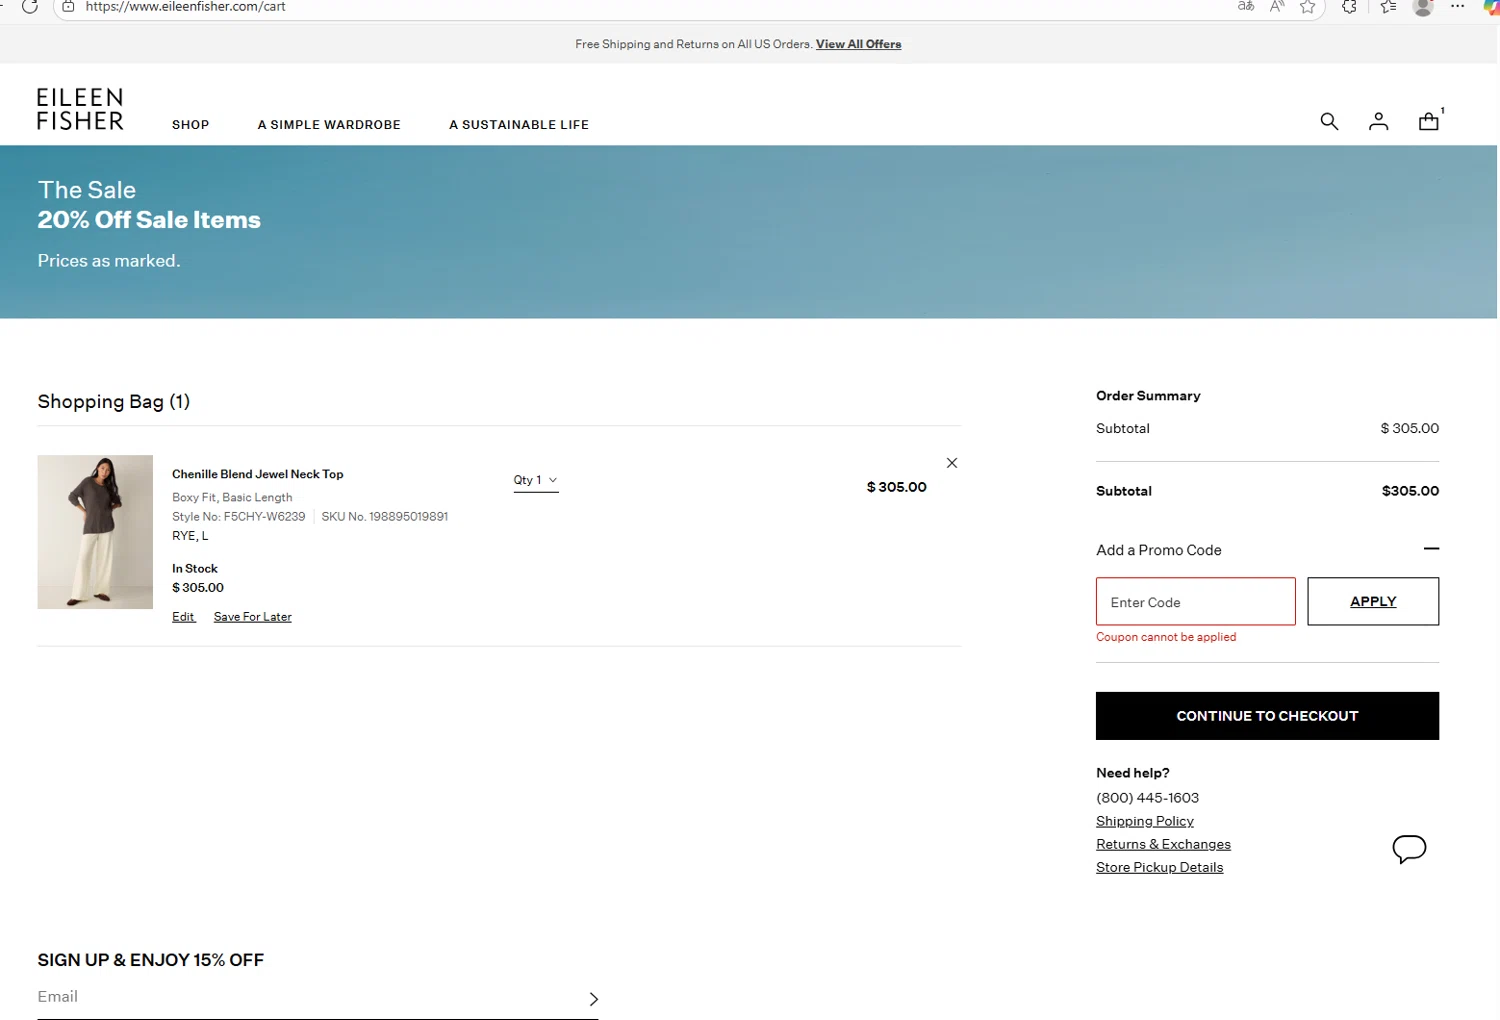
Task: Click Continue to Checkout button
Action: point(1267,716)
